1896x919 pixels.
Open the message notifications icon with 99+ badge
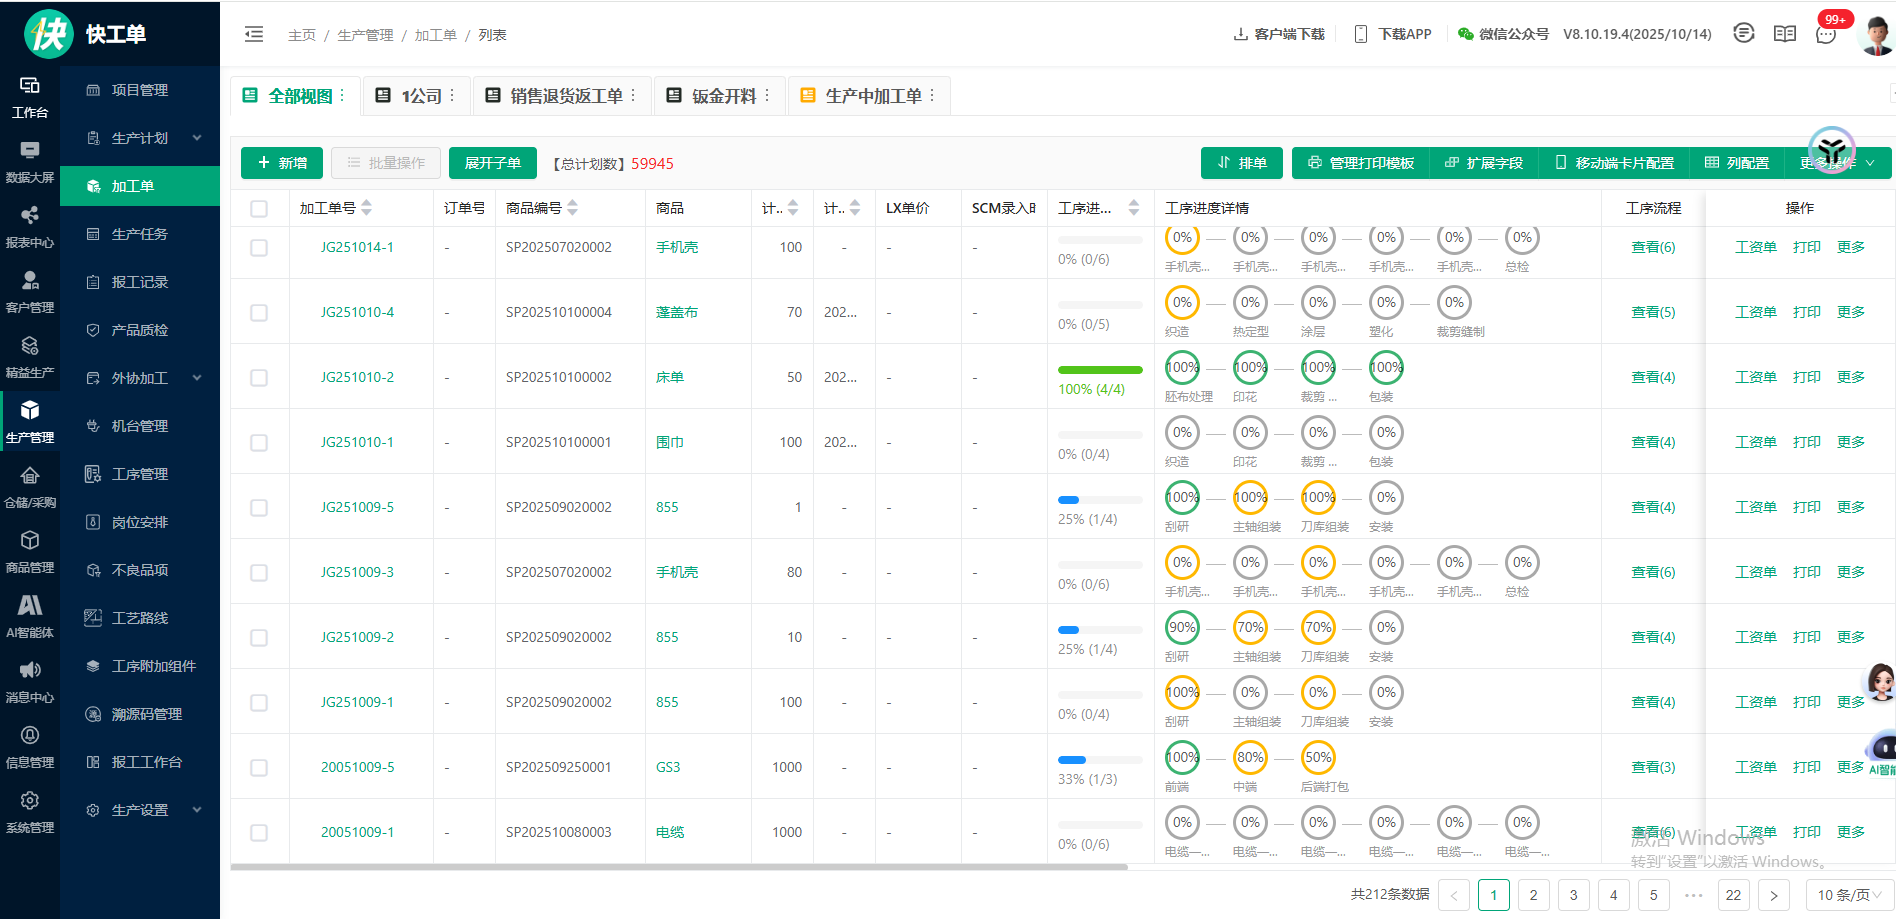1826,35
